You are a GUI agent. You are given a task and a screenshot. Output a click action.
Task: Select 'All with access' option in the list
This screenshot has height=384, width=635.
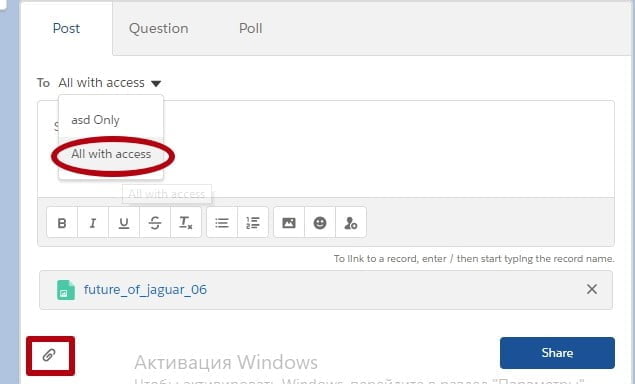click(111, 154)
